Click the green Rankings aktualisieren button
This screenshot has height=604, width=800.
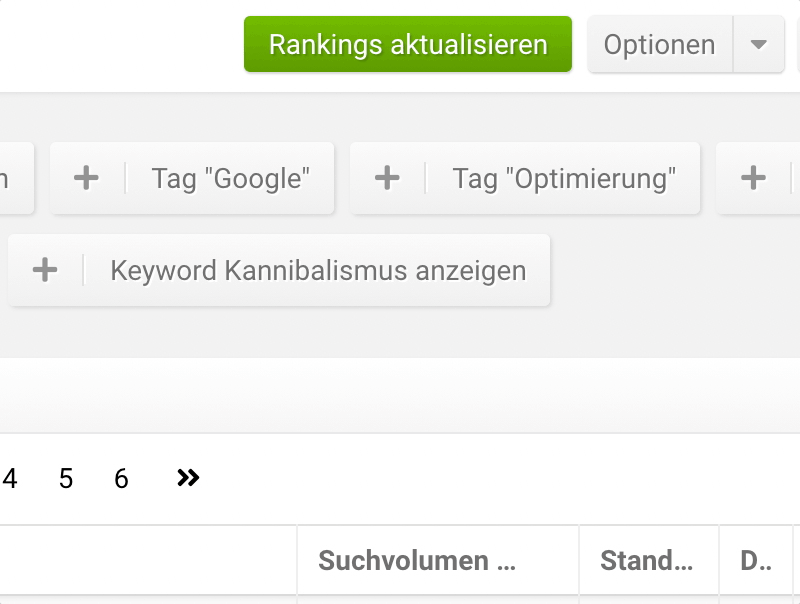pyautogui.click(x=408, y=45)
